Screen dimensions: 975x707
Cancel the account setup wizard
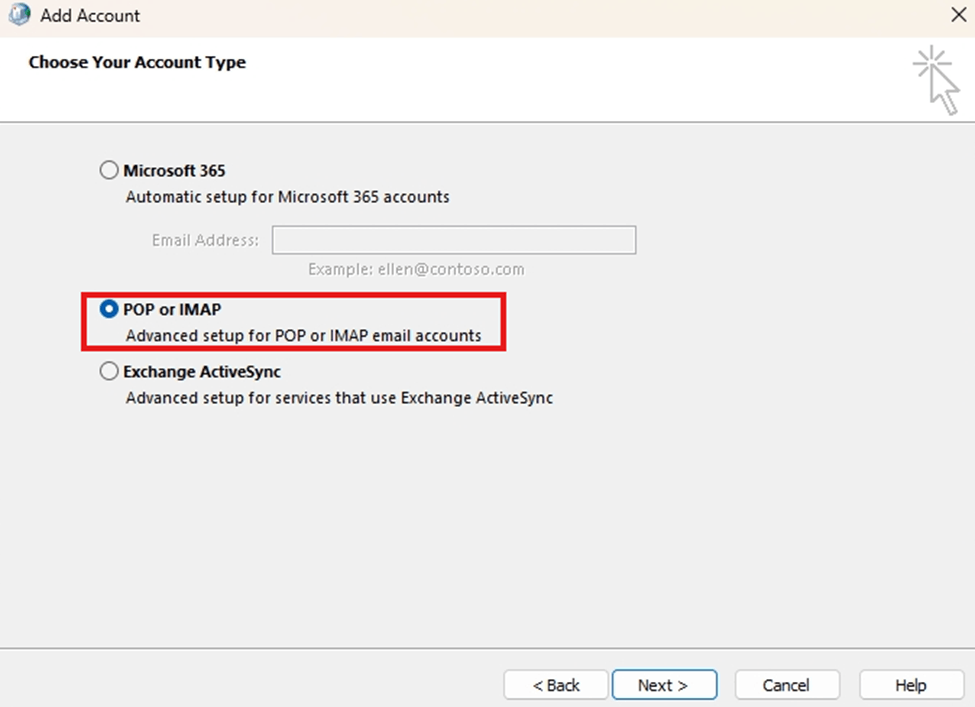point(786,685)
